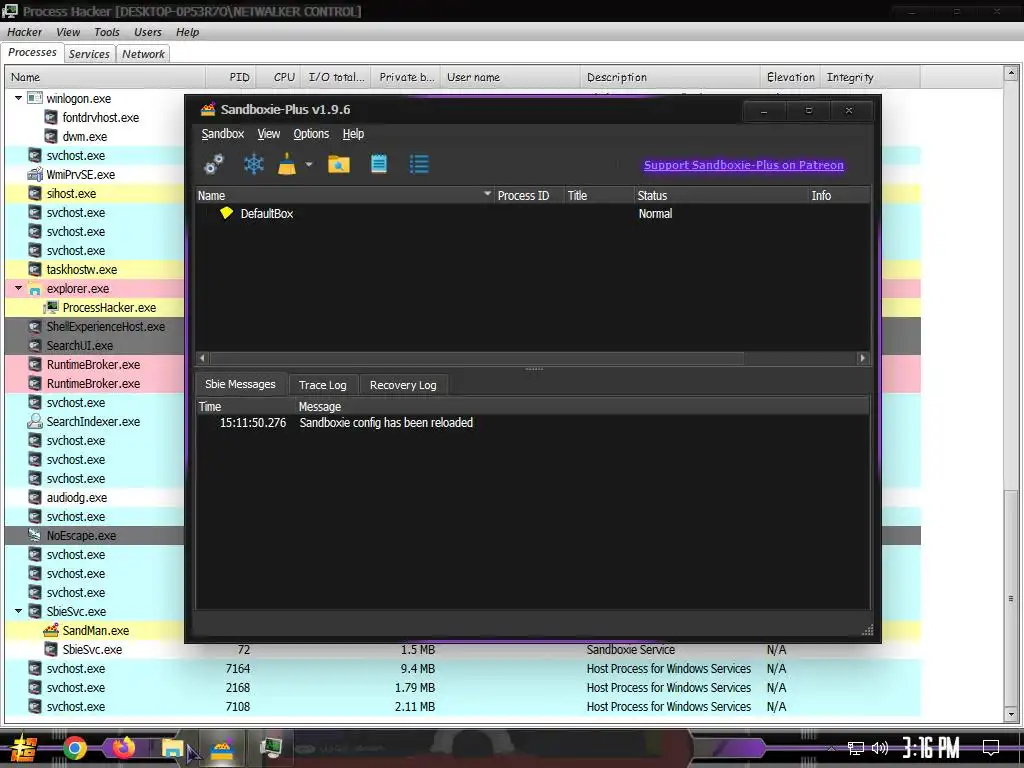1024x768 pixels.
Task: Click the ProcessHacker.exe process icon
Action: coord(51,308)
